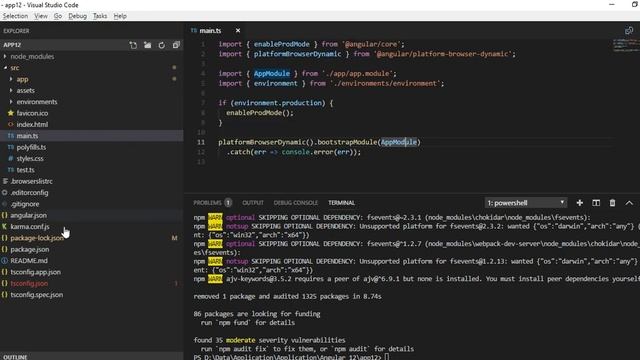Open tsconfig.spec.json file
Screen dimensions: 640x360
coord(37,295)
